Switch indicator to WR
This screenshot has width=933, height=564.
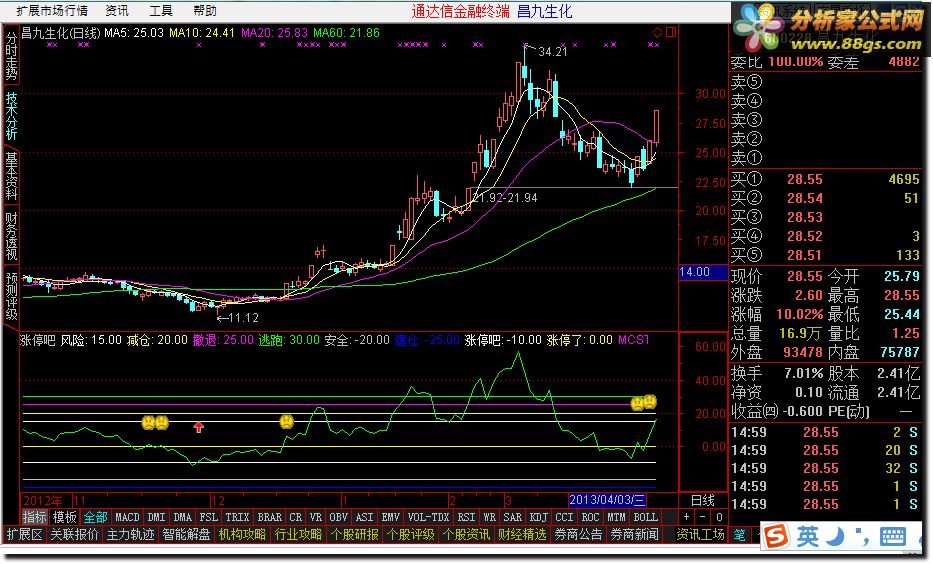click(x=489, y=517)
